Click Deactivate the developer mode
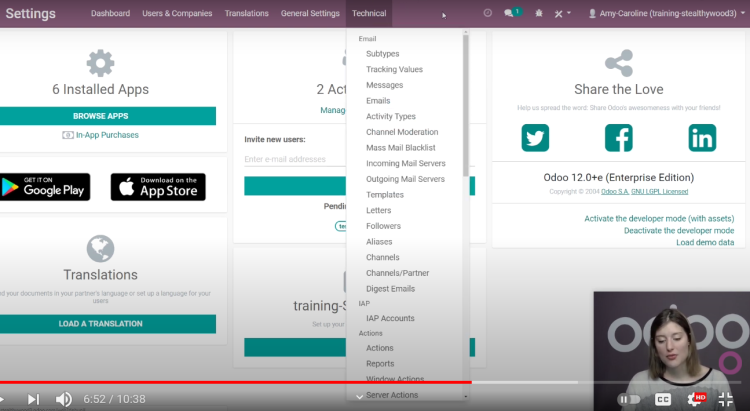The image size is (750, 411). [x=679, y=231]
